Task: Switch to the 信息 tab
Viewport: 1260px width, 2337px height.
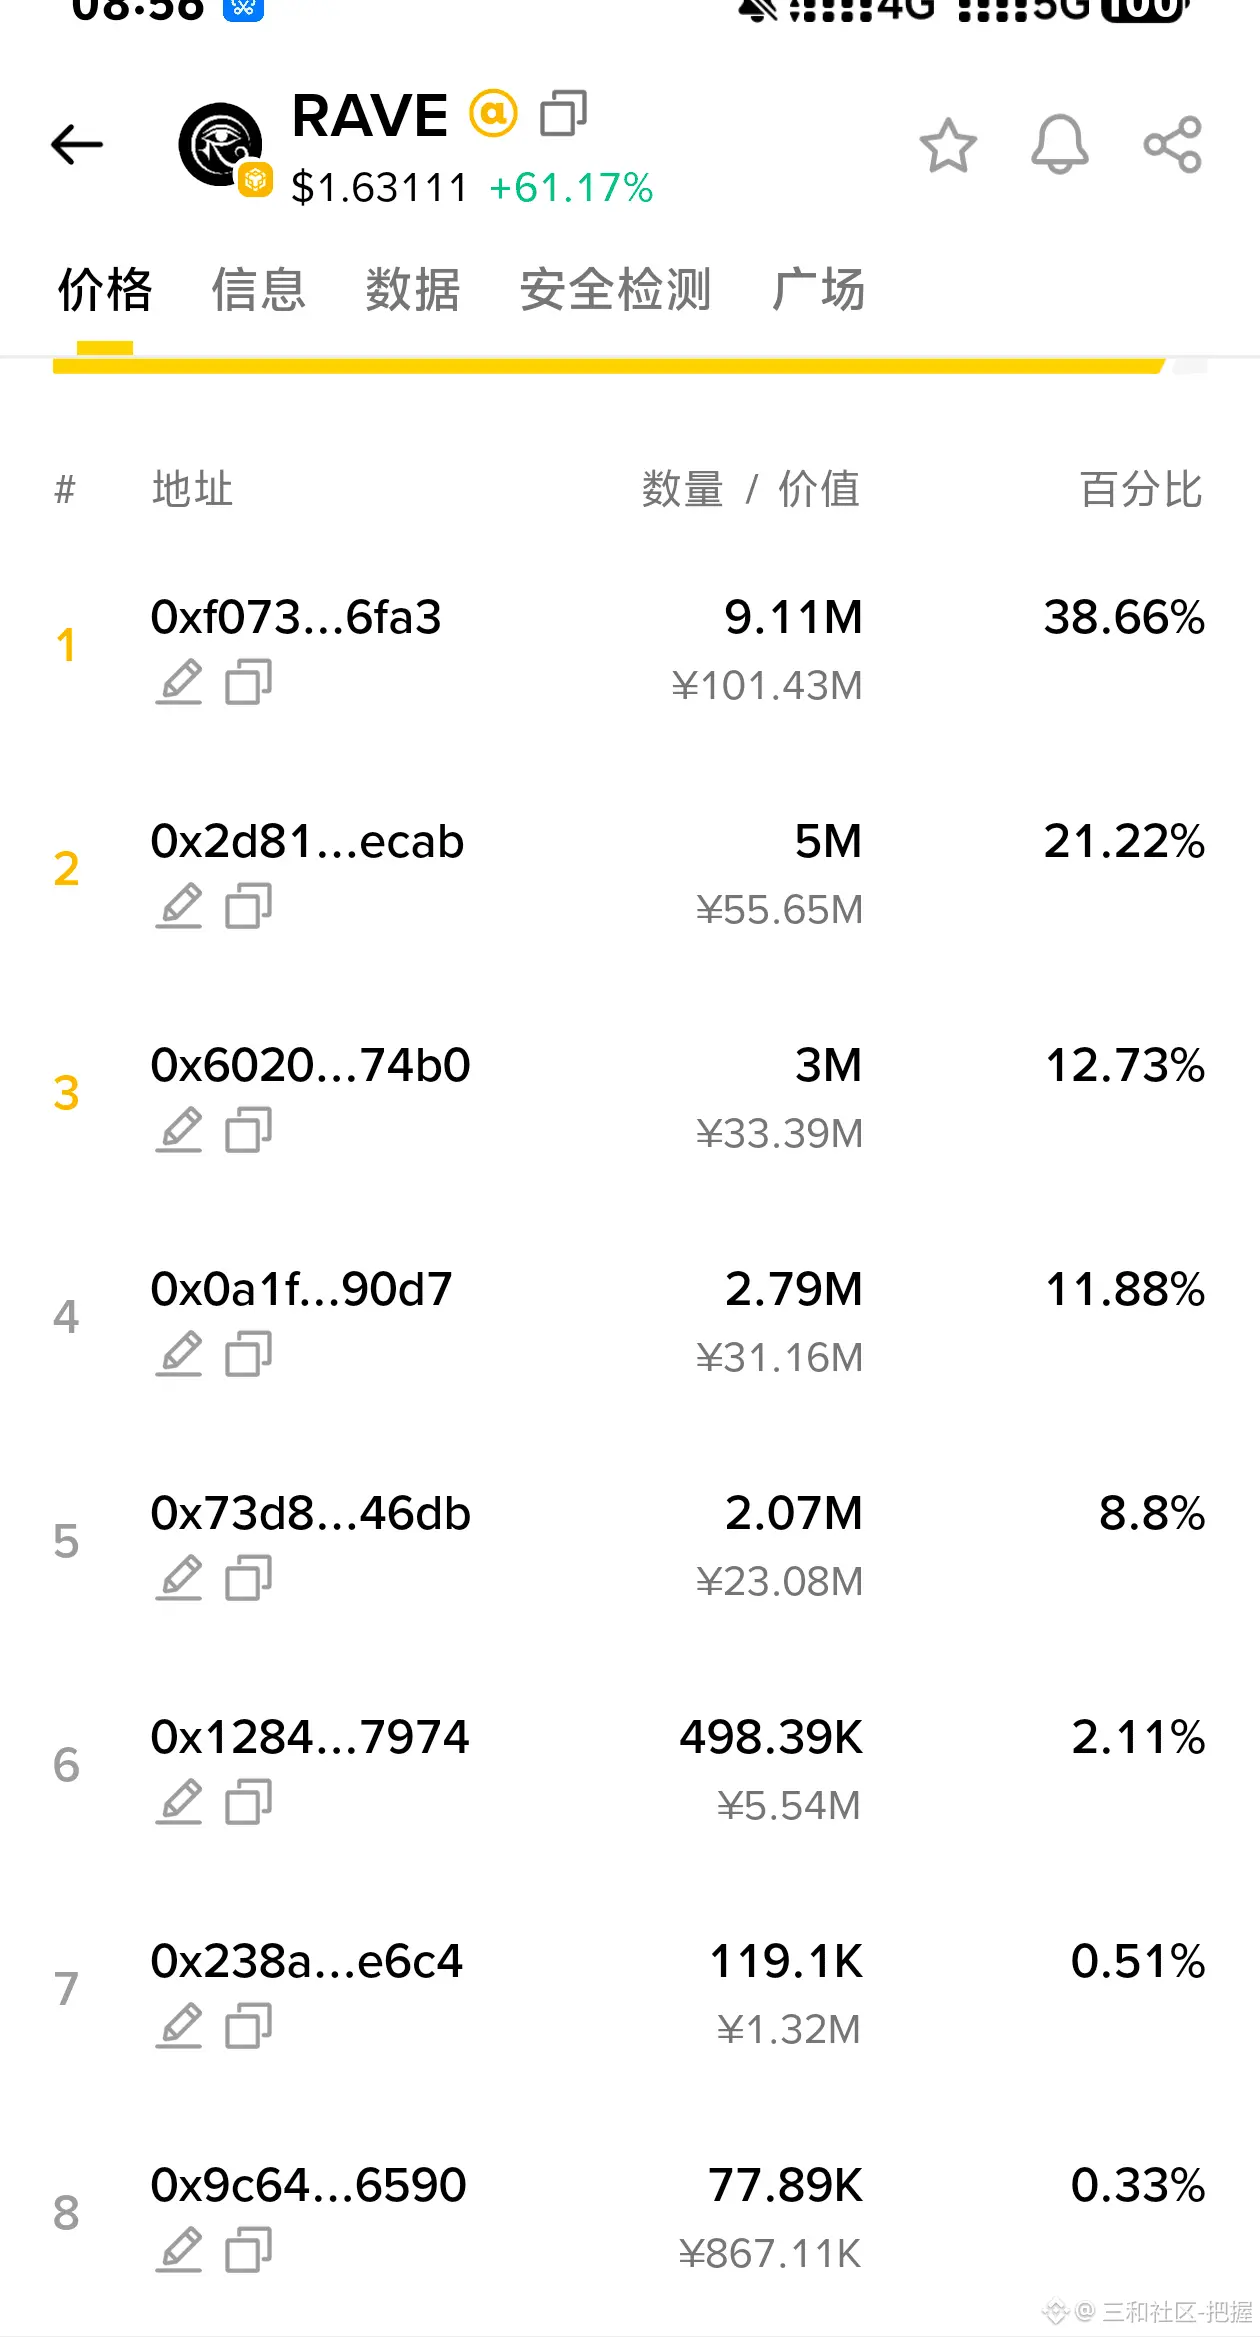Action: coord(258,290)
